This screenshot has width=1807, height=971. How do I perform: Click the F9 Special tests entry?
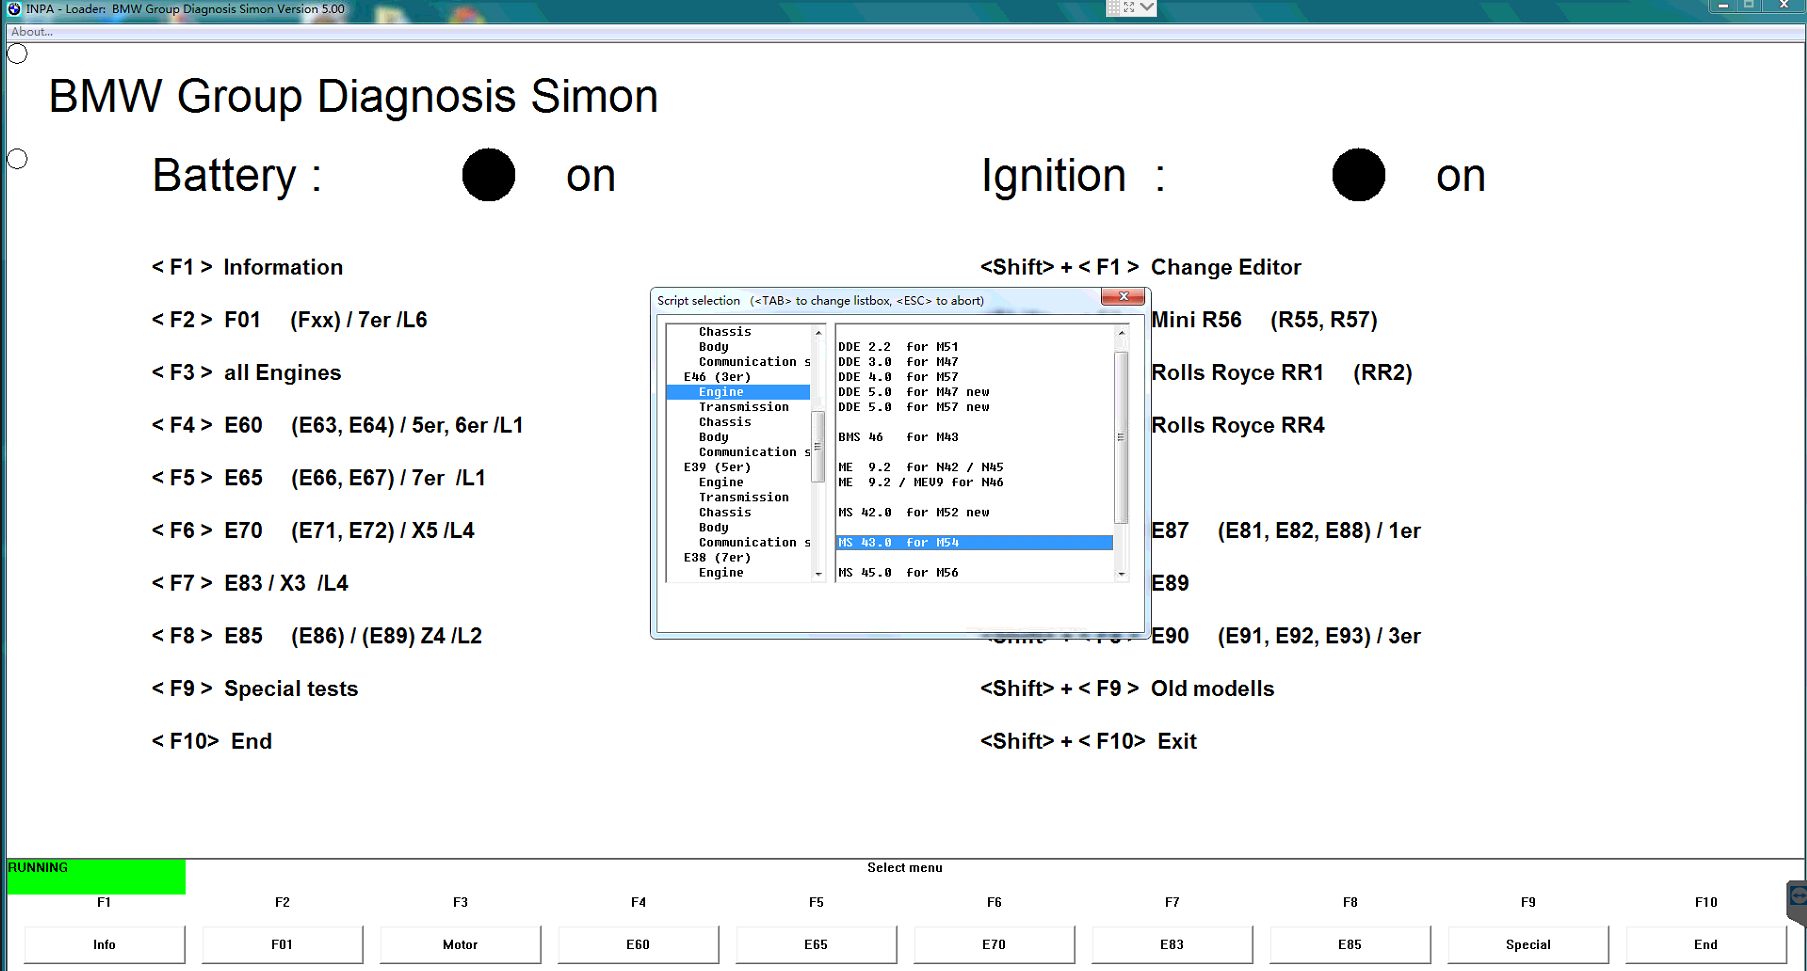(254, 689)
